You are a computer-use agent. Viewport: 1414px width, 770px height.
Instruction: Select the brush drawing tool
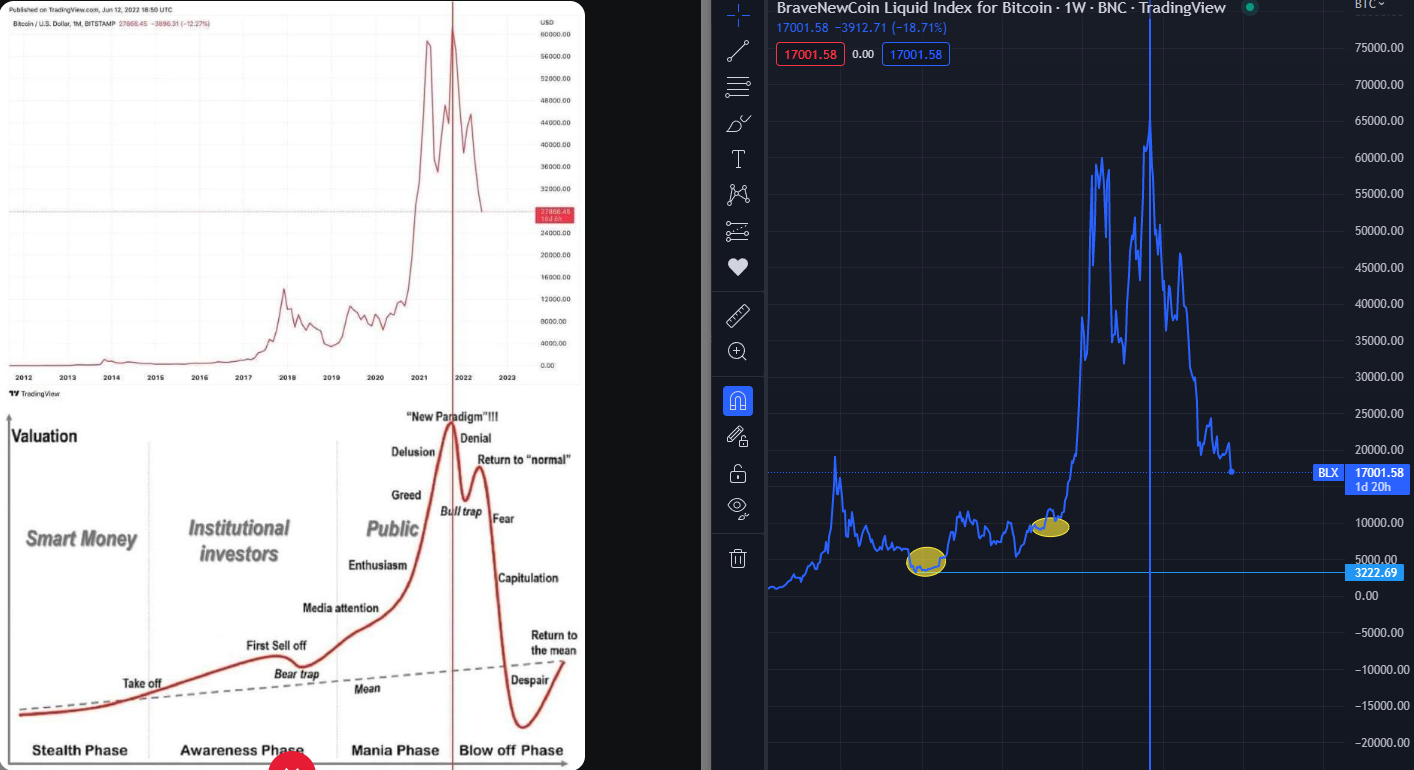738,123
